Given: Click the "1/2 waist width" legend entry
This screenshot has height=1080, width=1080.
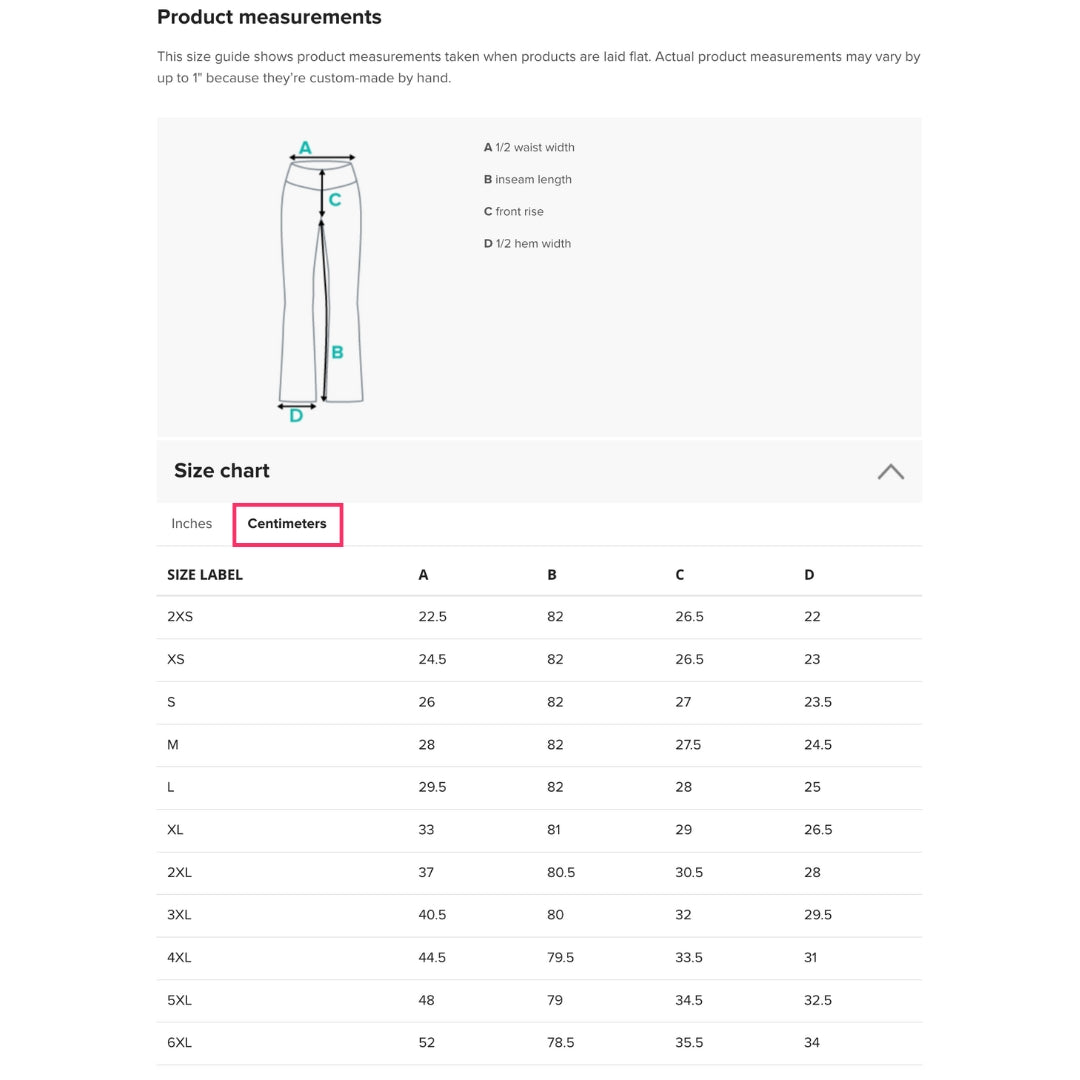Looking at the screenshot, I should (529, 148).
